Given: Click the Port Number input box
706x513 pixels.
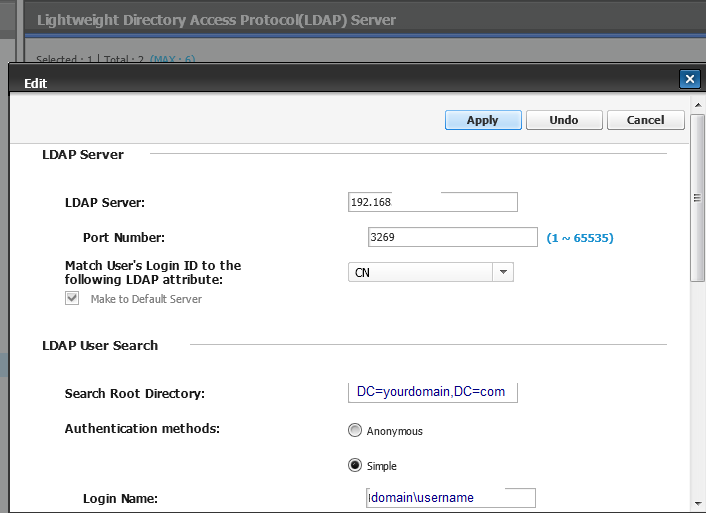Looking at the screenshot, I should (453, 237).
